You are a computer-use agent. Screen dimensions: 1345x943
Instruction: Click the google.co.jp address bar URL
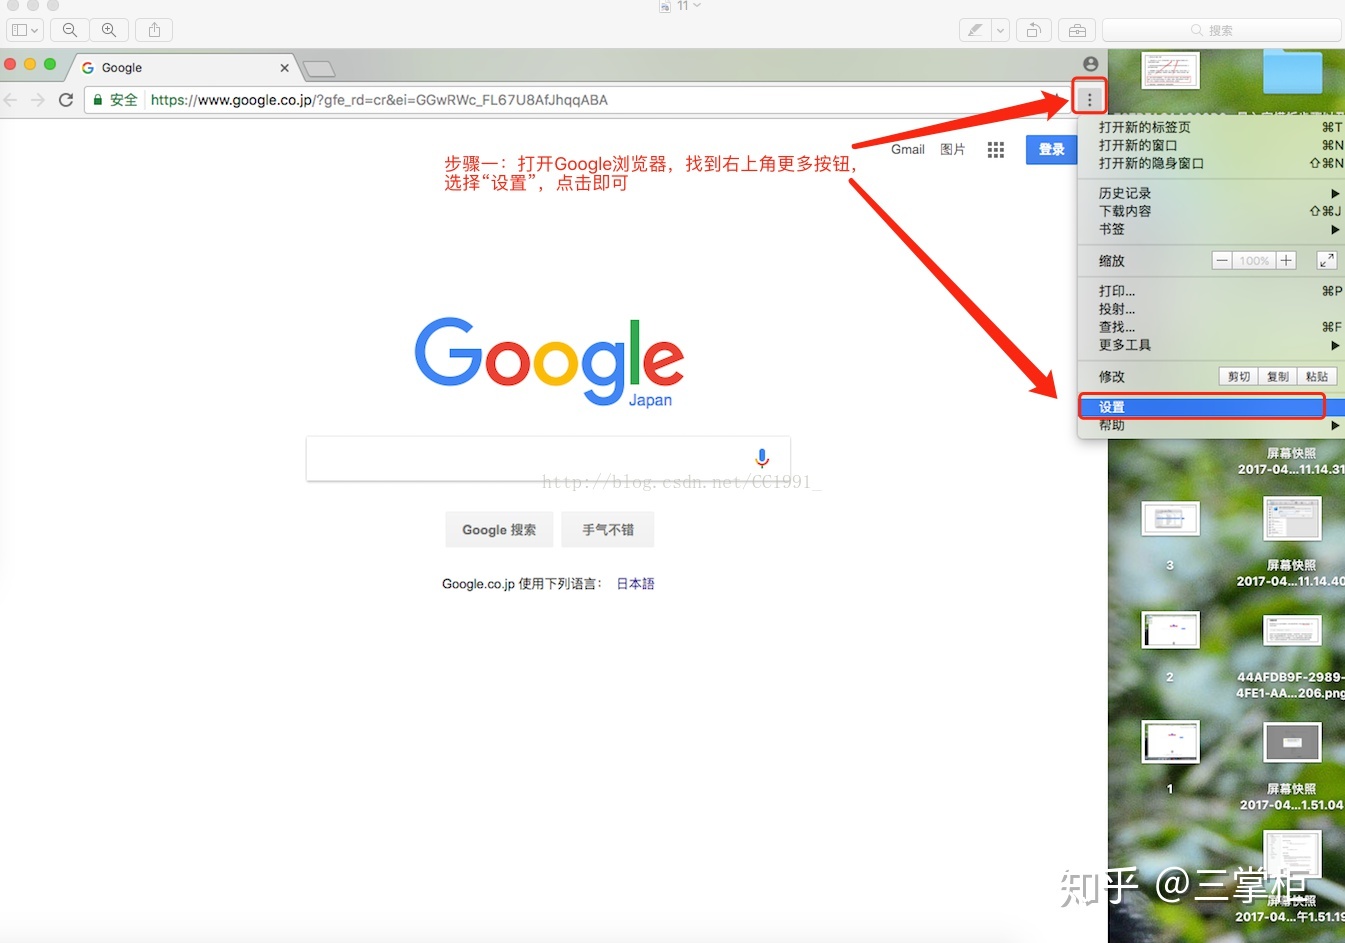(379, 100)
